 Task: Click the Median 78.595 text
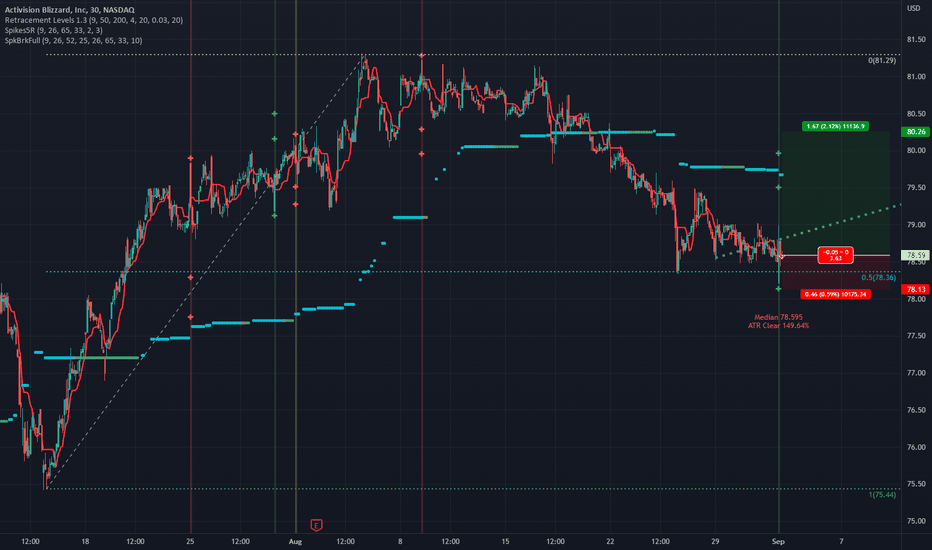778,318
